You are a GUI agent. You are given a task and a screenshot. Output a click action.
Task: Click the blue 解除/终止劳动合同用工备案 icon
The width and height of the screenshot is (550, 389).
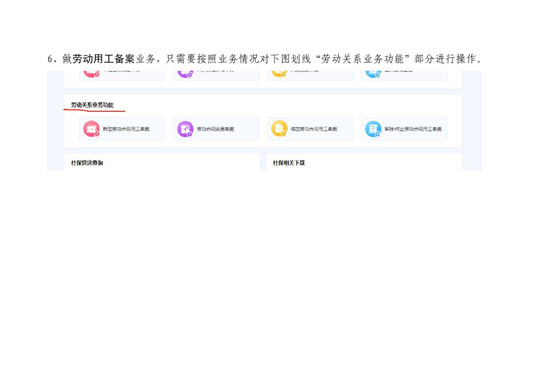[x=373, y=129]
